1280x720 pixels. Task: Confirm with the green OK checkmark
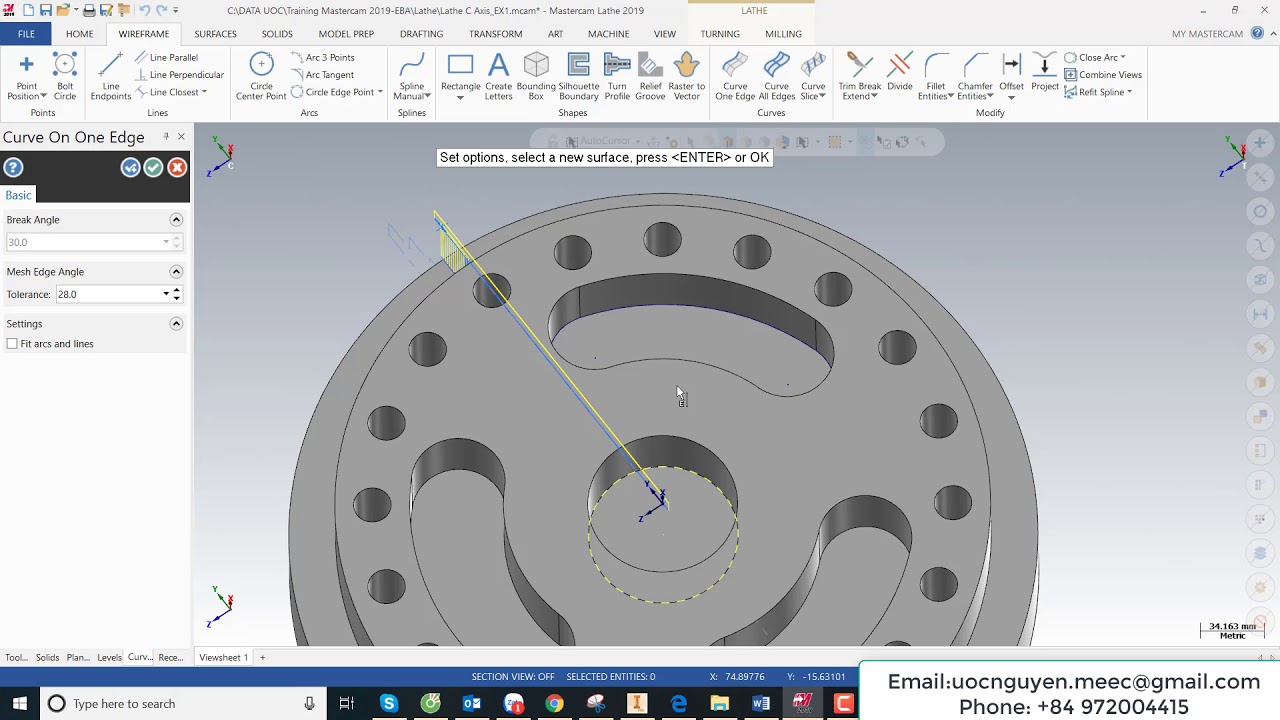tap(153, 168)
